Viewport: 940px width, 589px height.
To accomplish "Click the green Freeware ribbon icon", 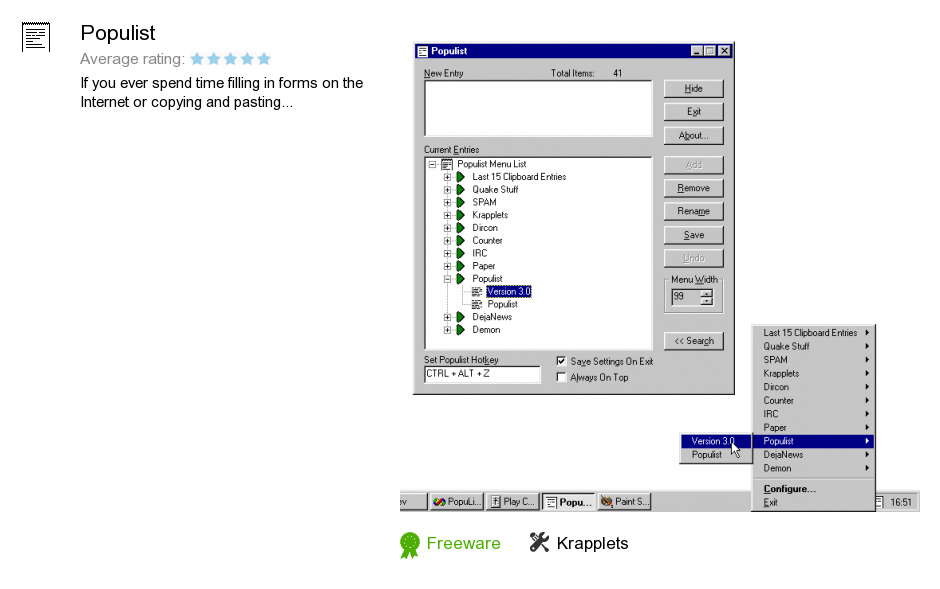I will coord(409,545).
